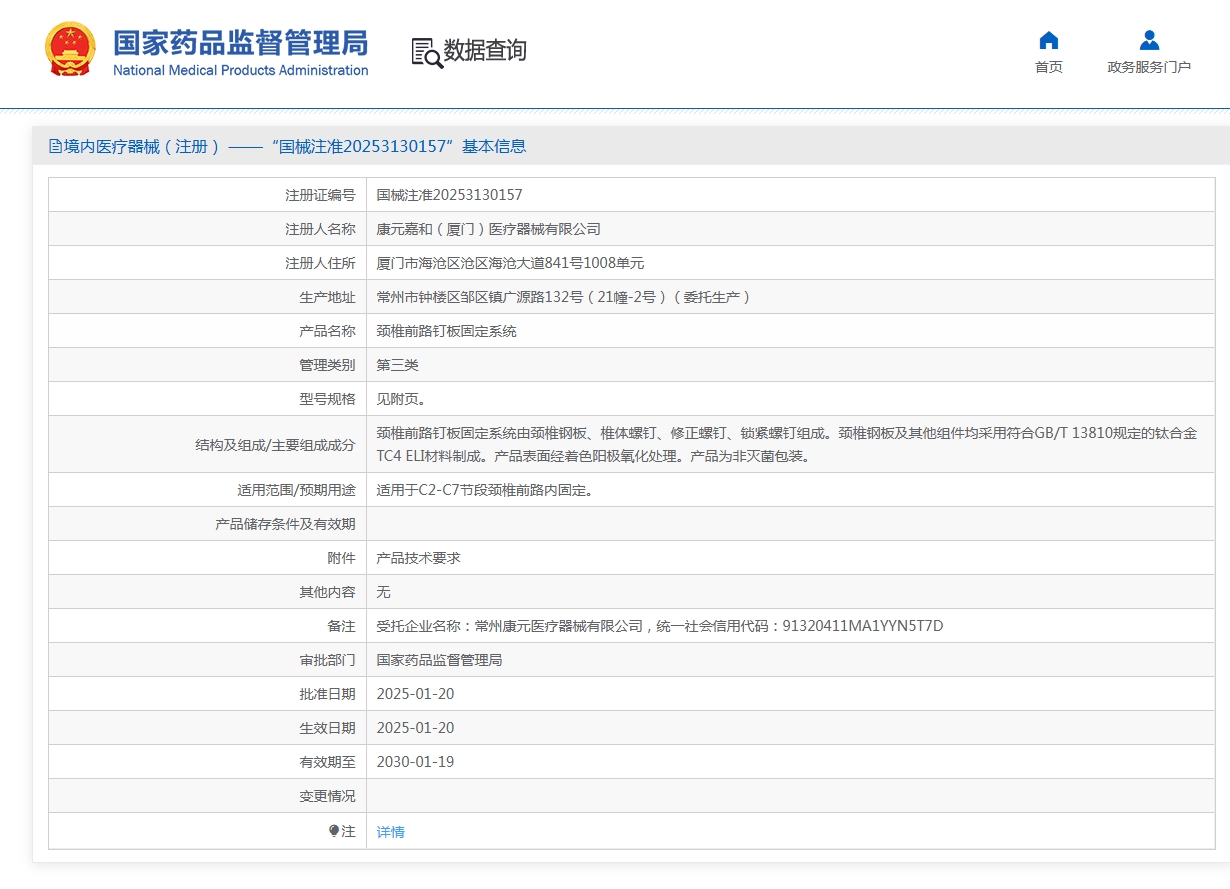Image resolution: width=1230 pixels, height=889 pixels.
Task: Click the 其他内容 label
Action: 327,592
